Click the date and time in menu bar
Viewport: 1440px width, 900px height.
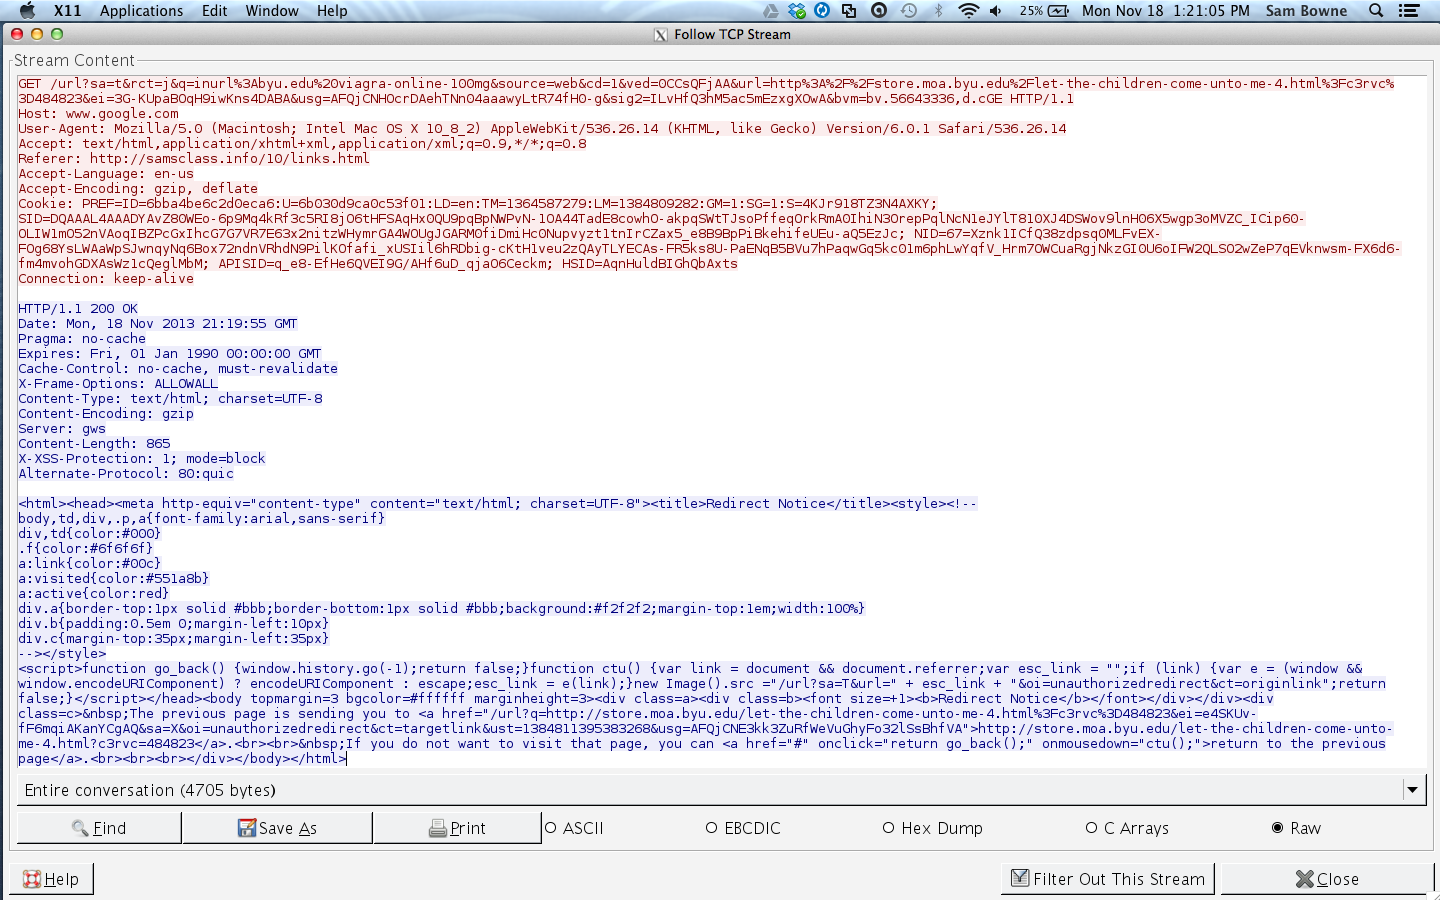(x=1165, y=11)
